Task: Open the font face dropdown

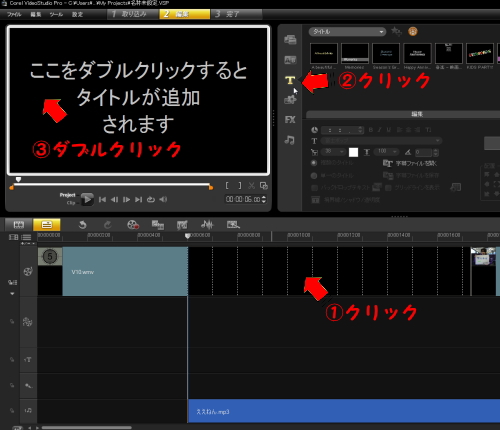Action: [x=382, y=141]
